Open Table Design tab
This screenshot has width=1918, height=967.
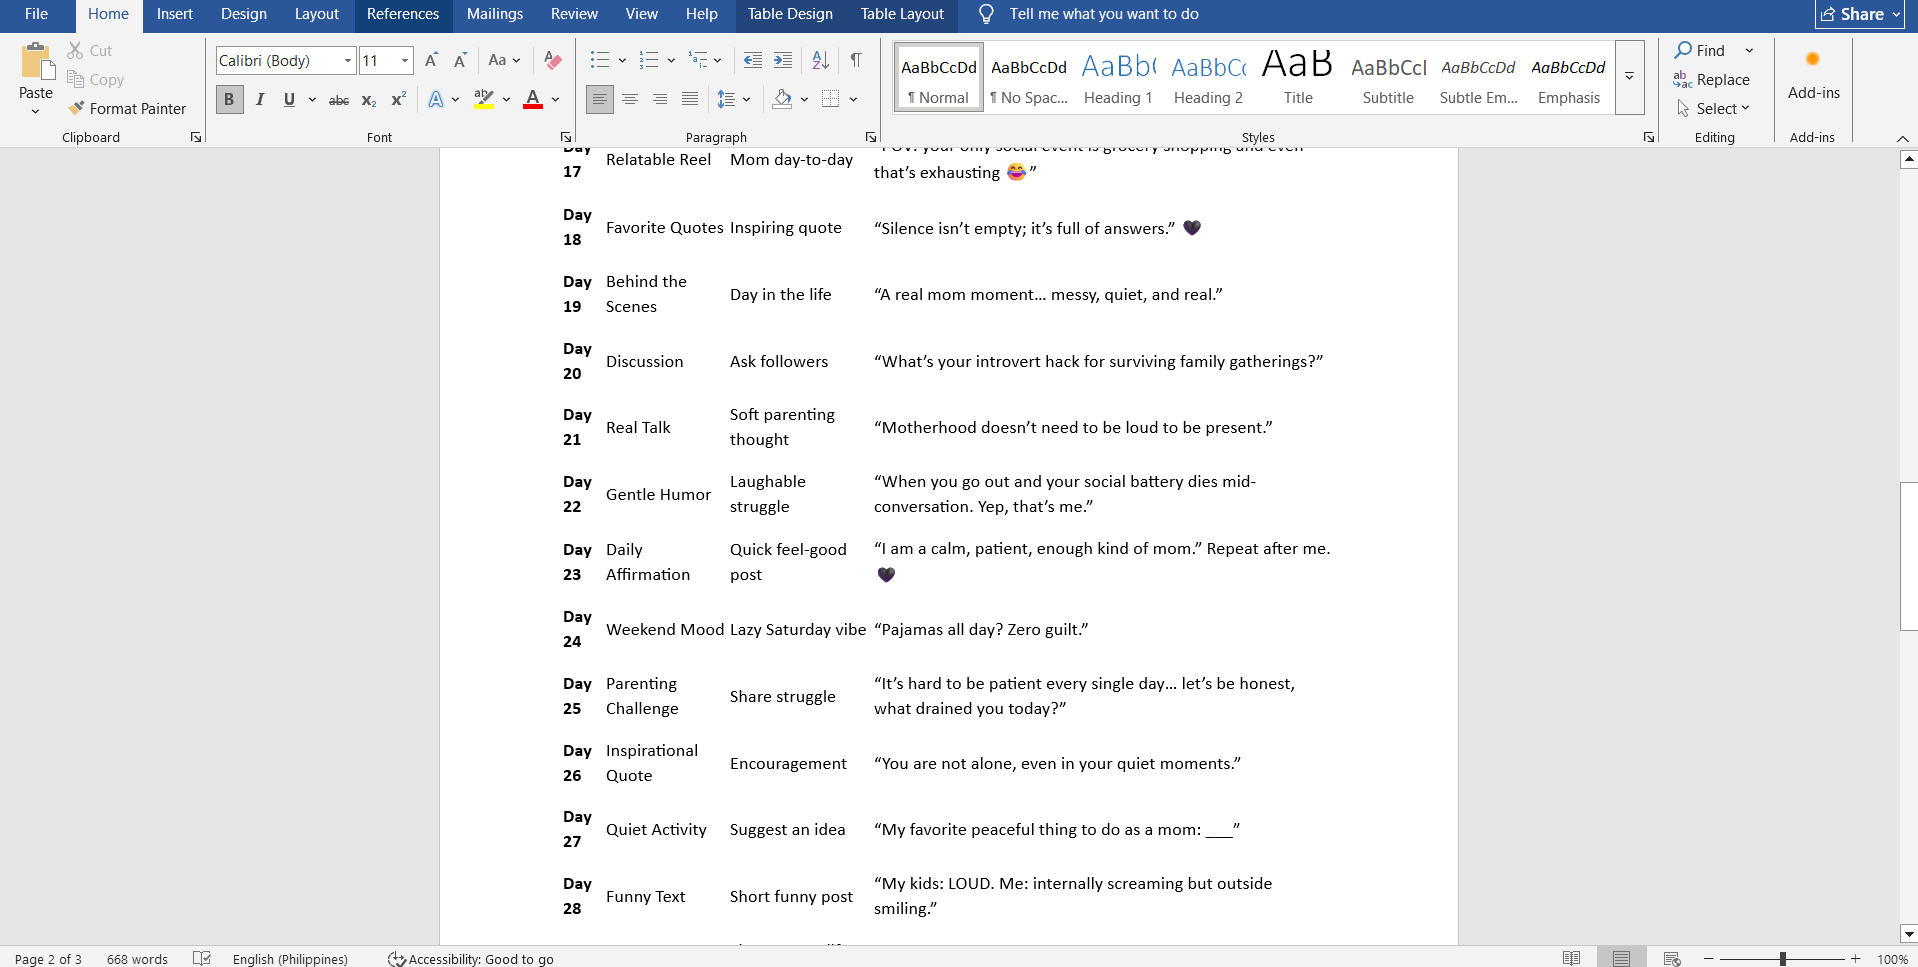pos(790,14)
